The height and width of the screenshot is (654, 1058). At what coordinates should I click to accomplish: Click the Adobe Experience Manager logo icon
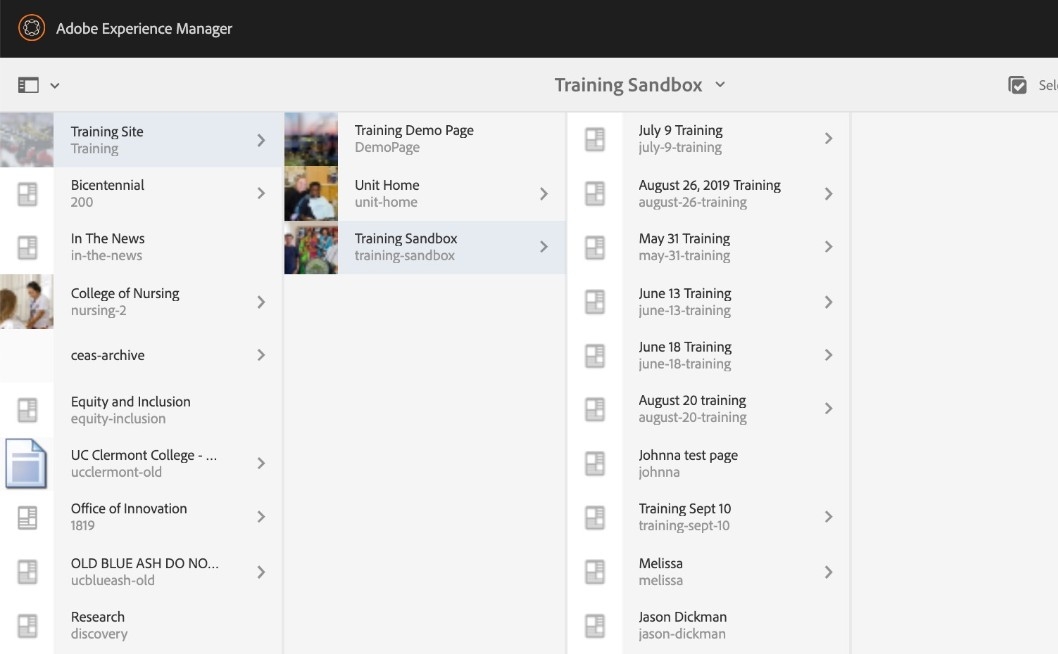pos(31,28)
